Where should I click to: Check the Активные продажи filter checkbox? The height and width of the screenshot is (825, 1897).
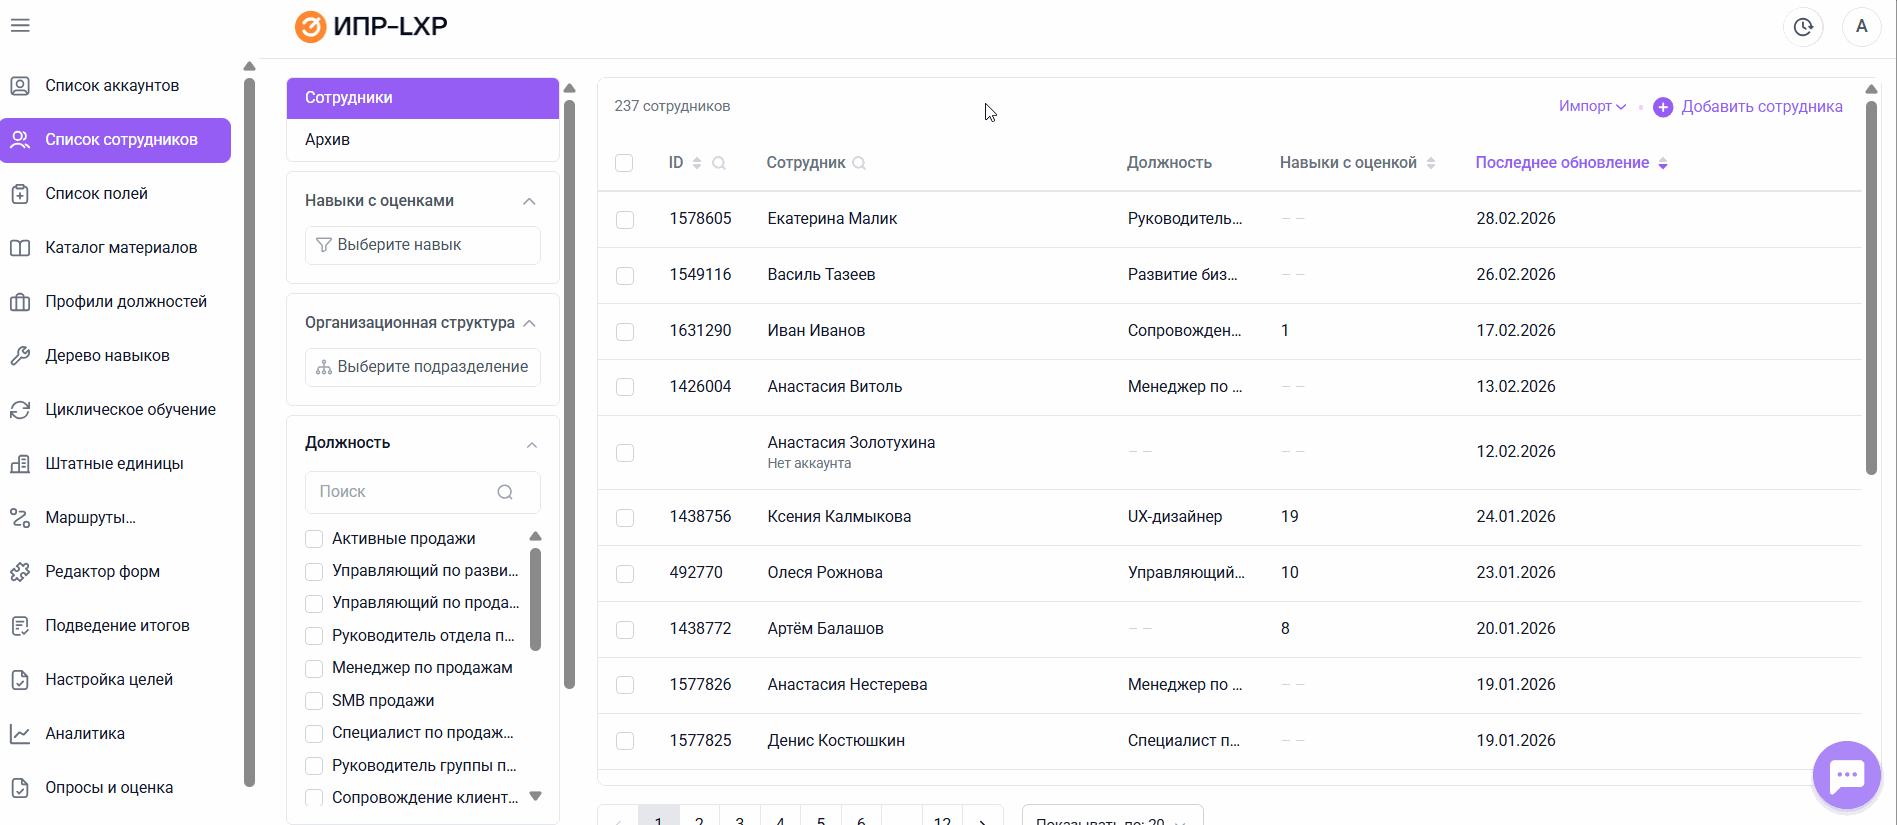314,539
